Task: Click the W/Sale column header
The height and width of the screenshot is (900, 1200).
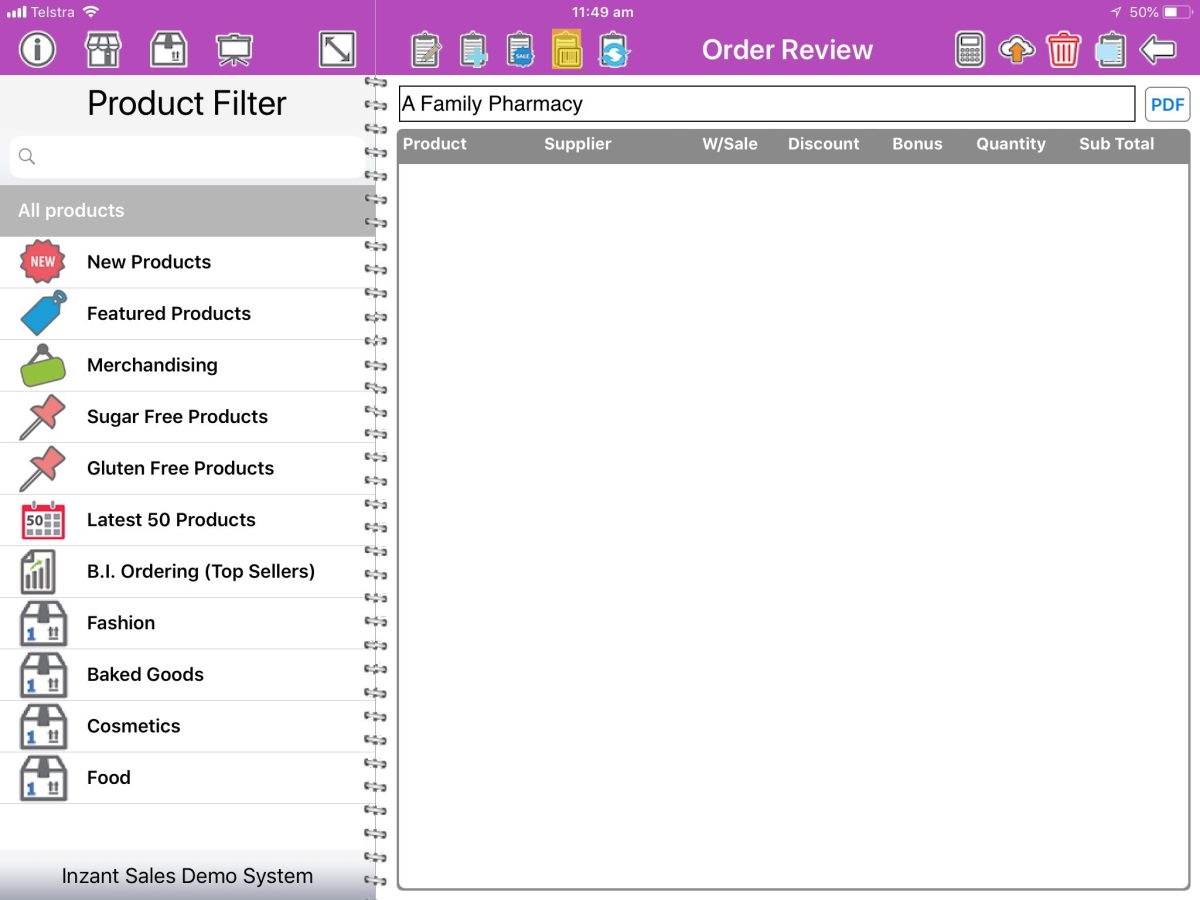Action: click(730, 144)
